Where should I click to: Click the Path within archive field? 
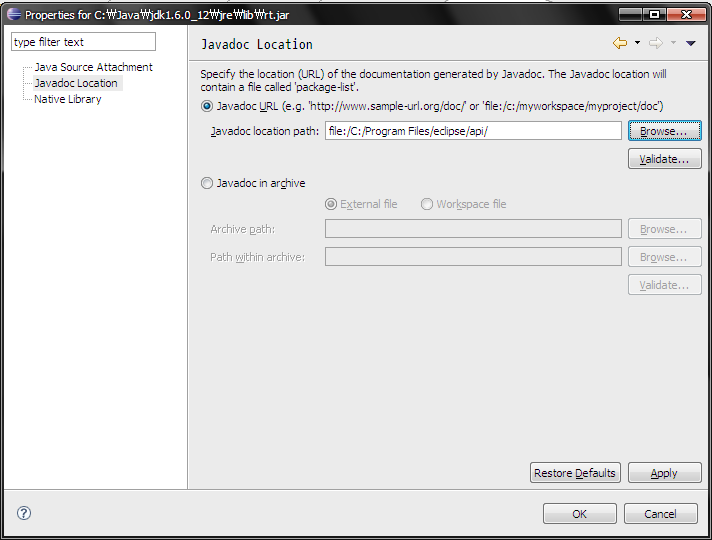[x=473, y=257]
